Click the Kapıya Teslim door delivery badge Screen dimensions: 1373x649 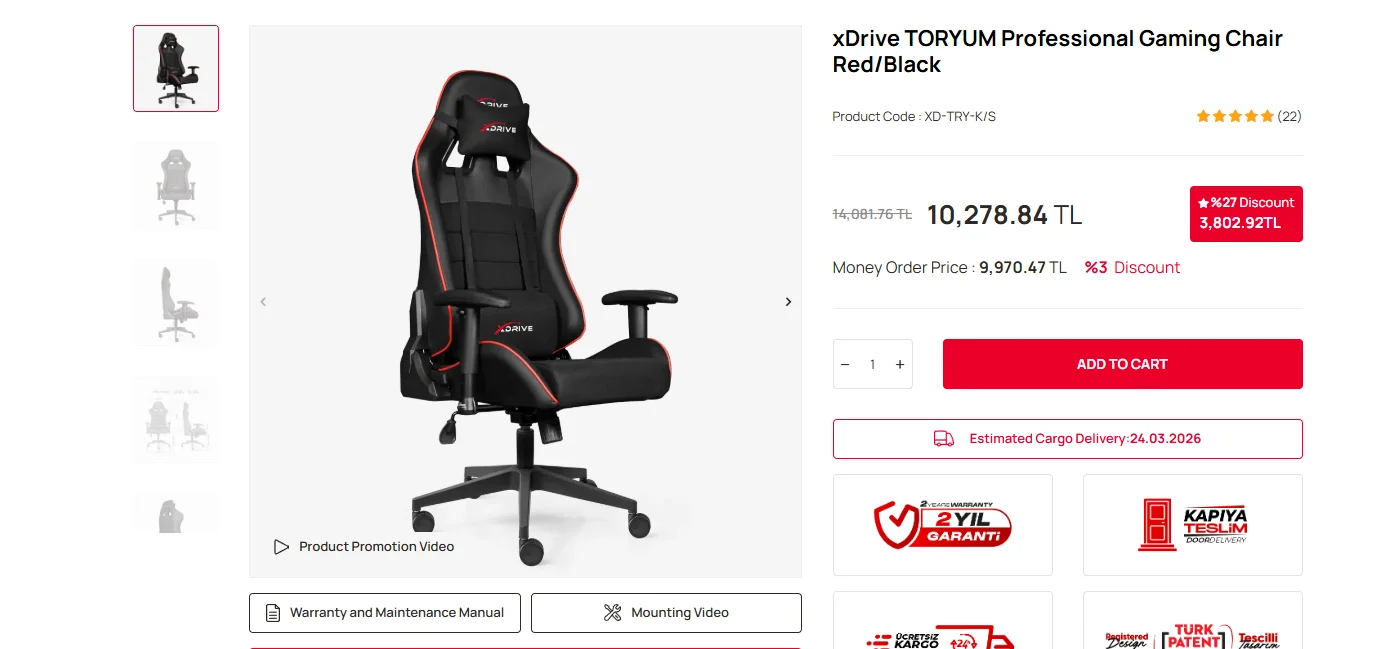click(x=1193, y=525)
